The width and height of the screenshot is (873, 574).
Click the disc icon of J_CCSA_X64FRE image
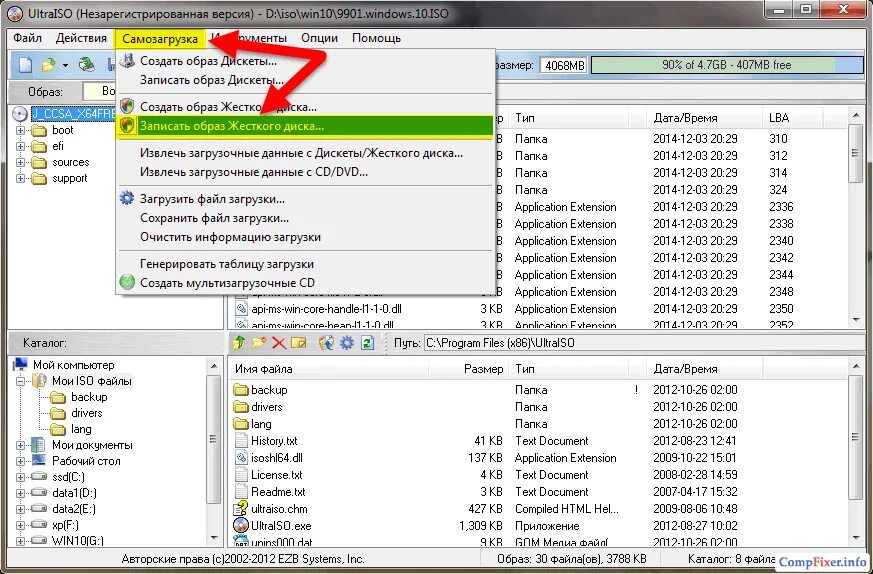[x=20, y=114]
